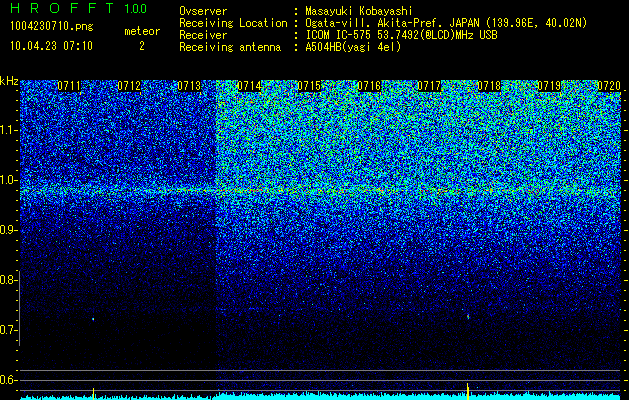The height and width of the screenshot is (400, 629).
Task: Select the filename 1004230710.png
Action: click(52, 27)
